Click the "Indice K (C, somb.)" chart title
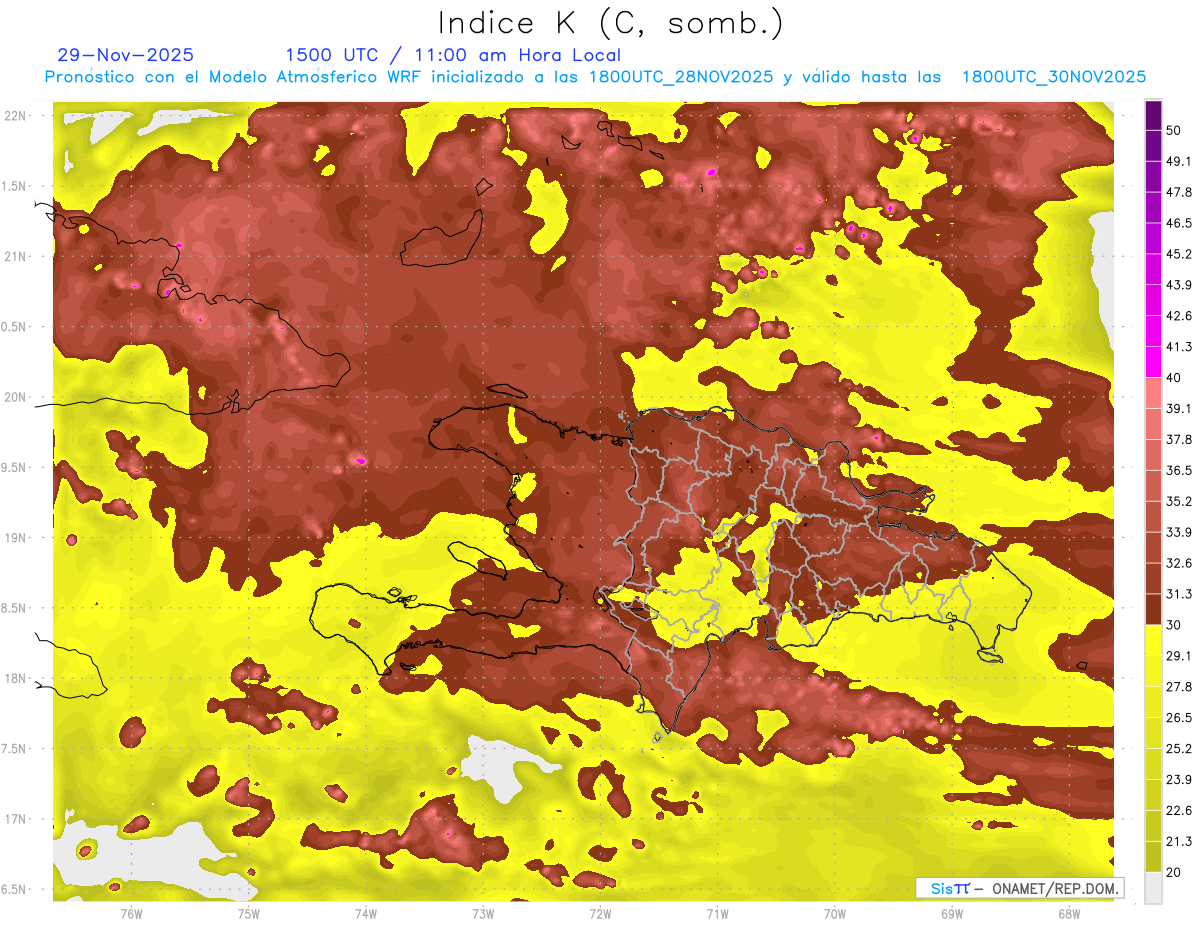The image size is (1200, 927). 610,22
